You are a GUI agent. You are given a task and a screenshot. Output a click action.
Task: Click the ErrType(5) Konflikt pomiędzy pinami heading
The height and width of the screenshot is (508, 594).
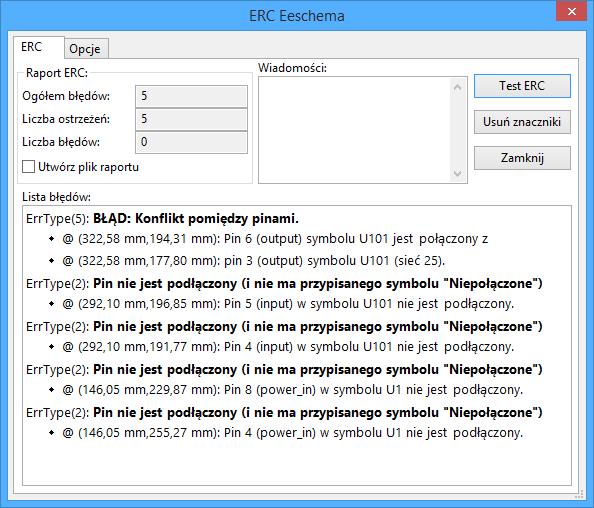(x=163, y=219)
